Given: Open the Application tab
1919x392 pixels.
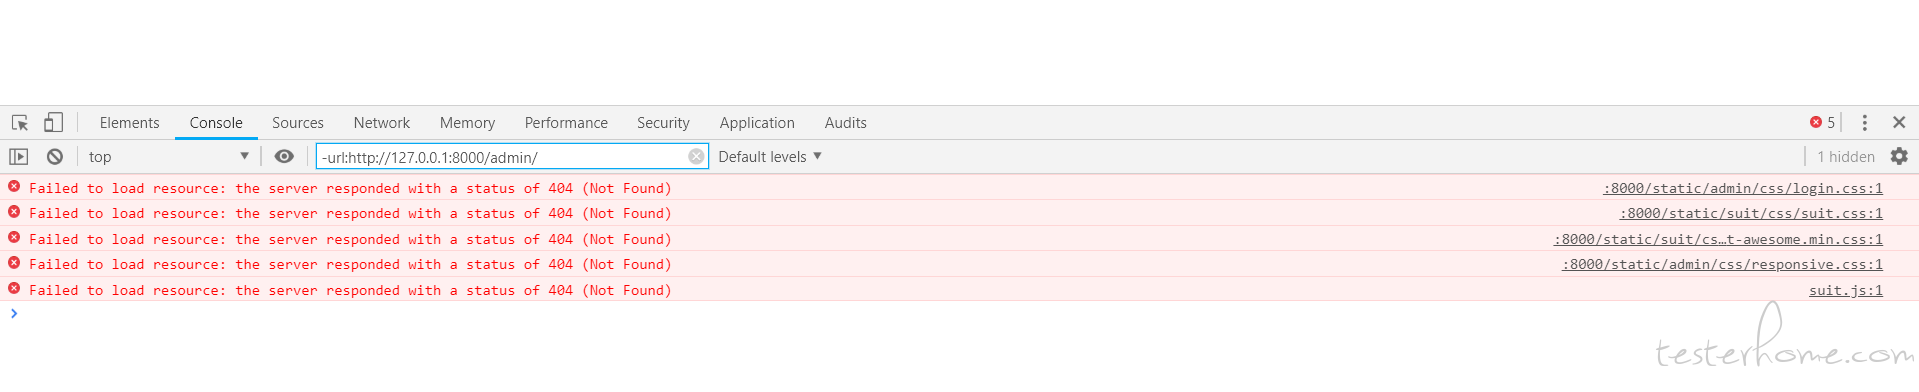Looking at the screenshot, I should 757,123.
